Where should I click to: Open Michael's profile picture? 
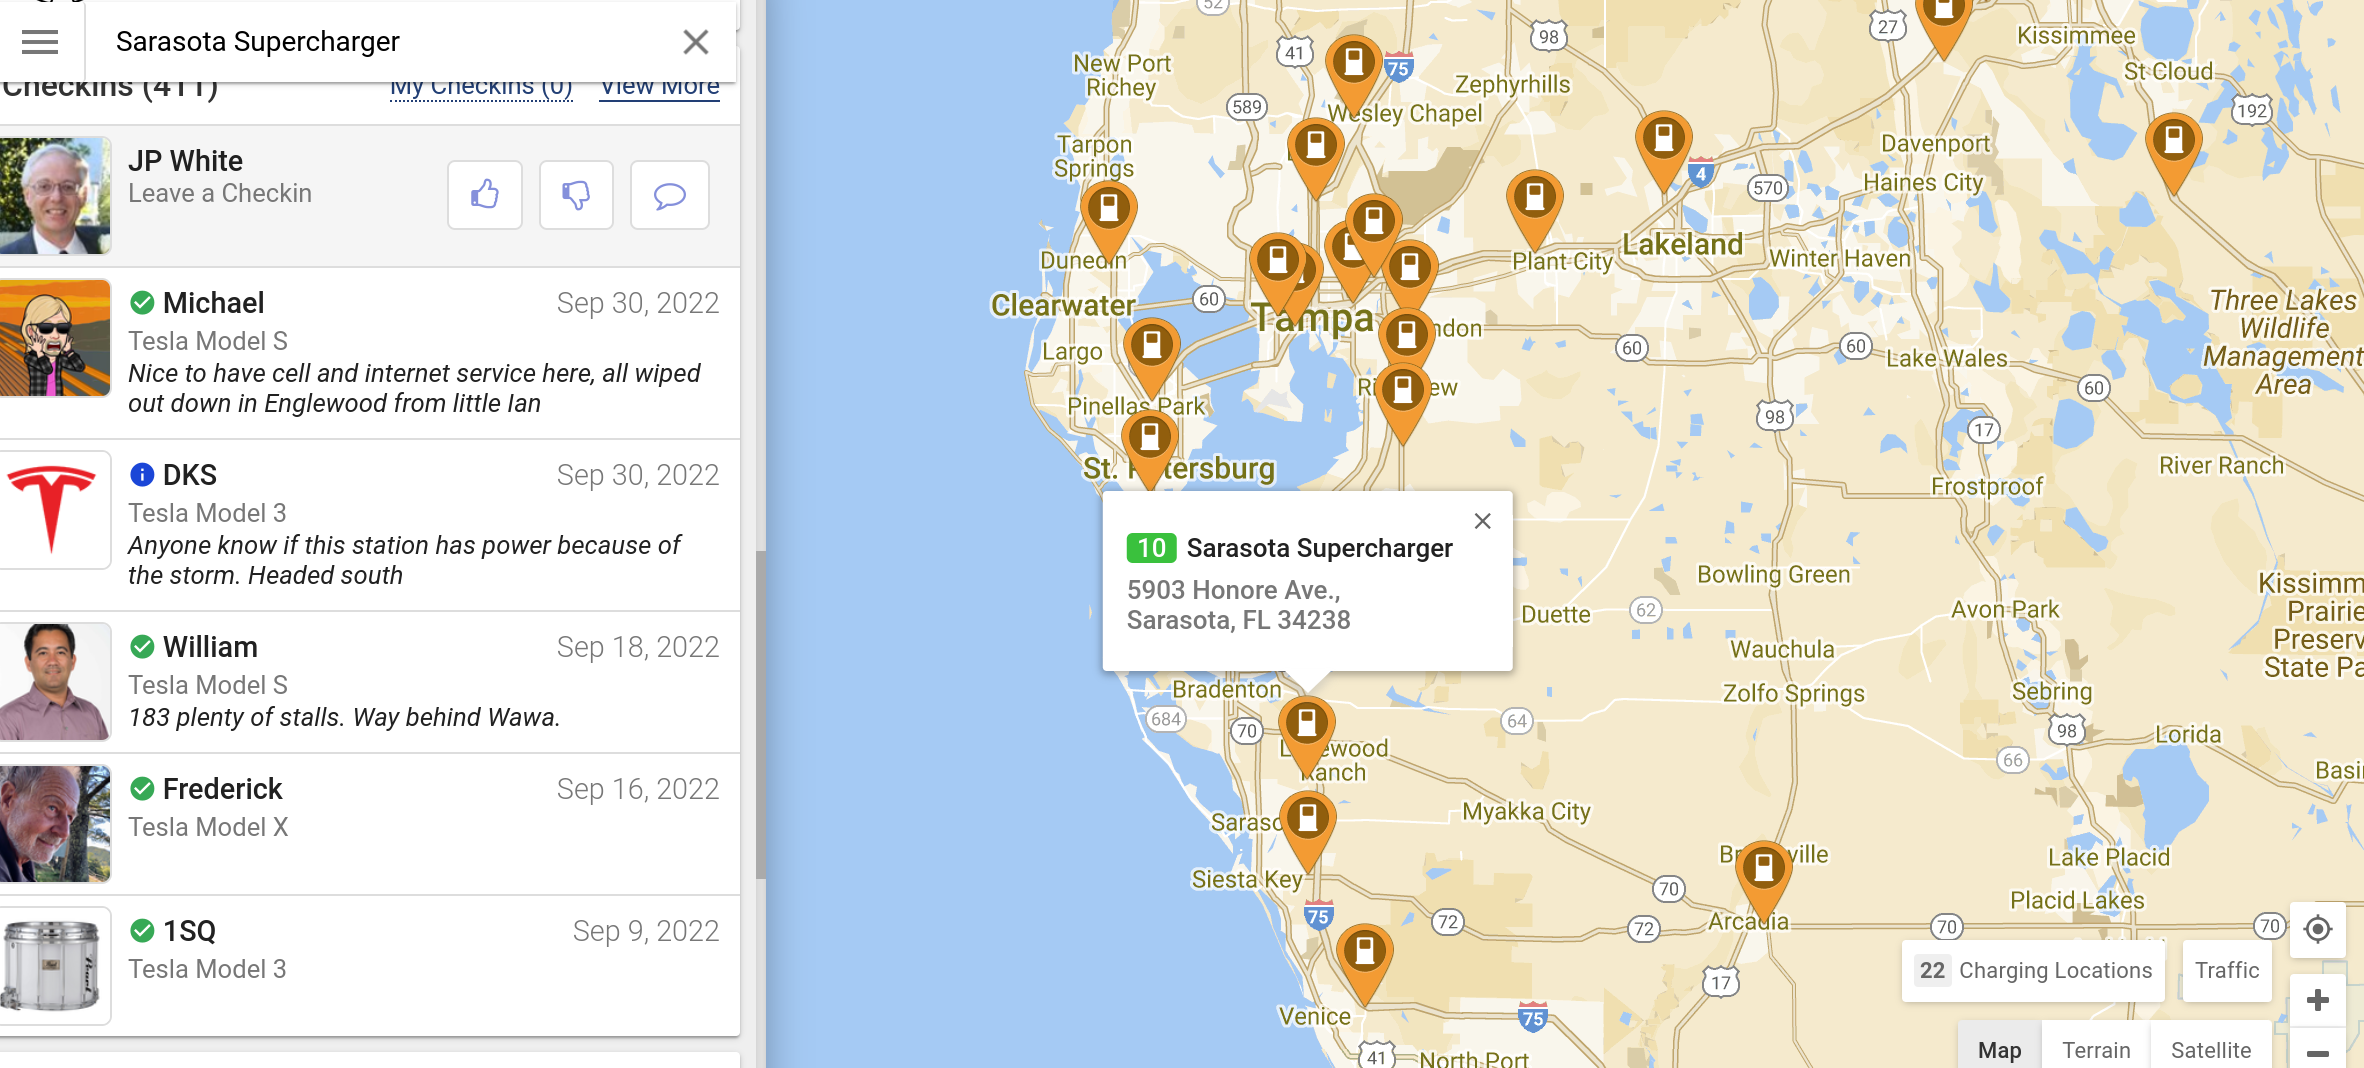pyautogui.click(x=55, y=338)
